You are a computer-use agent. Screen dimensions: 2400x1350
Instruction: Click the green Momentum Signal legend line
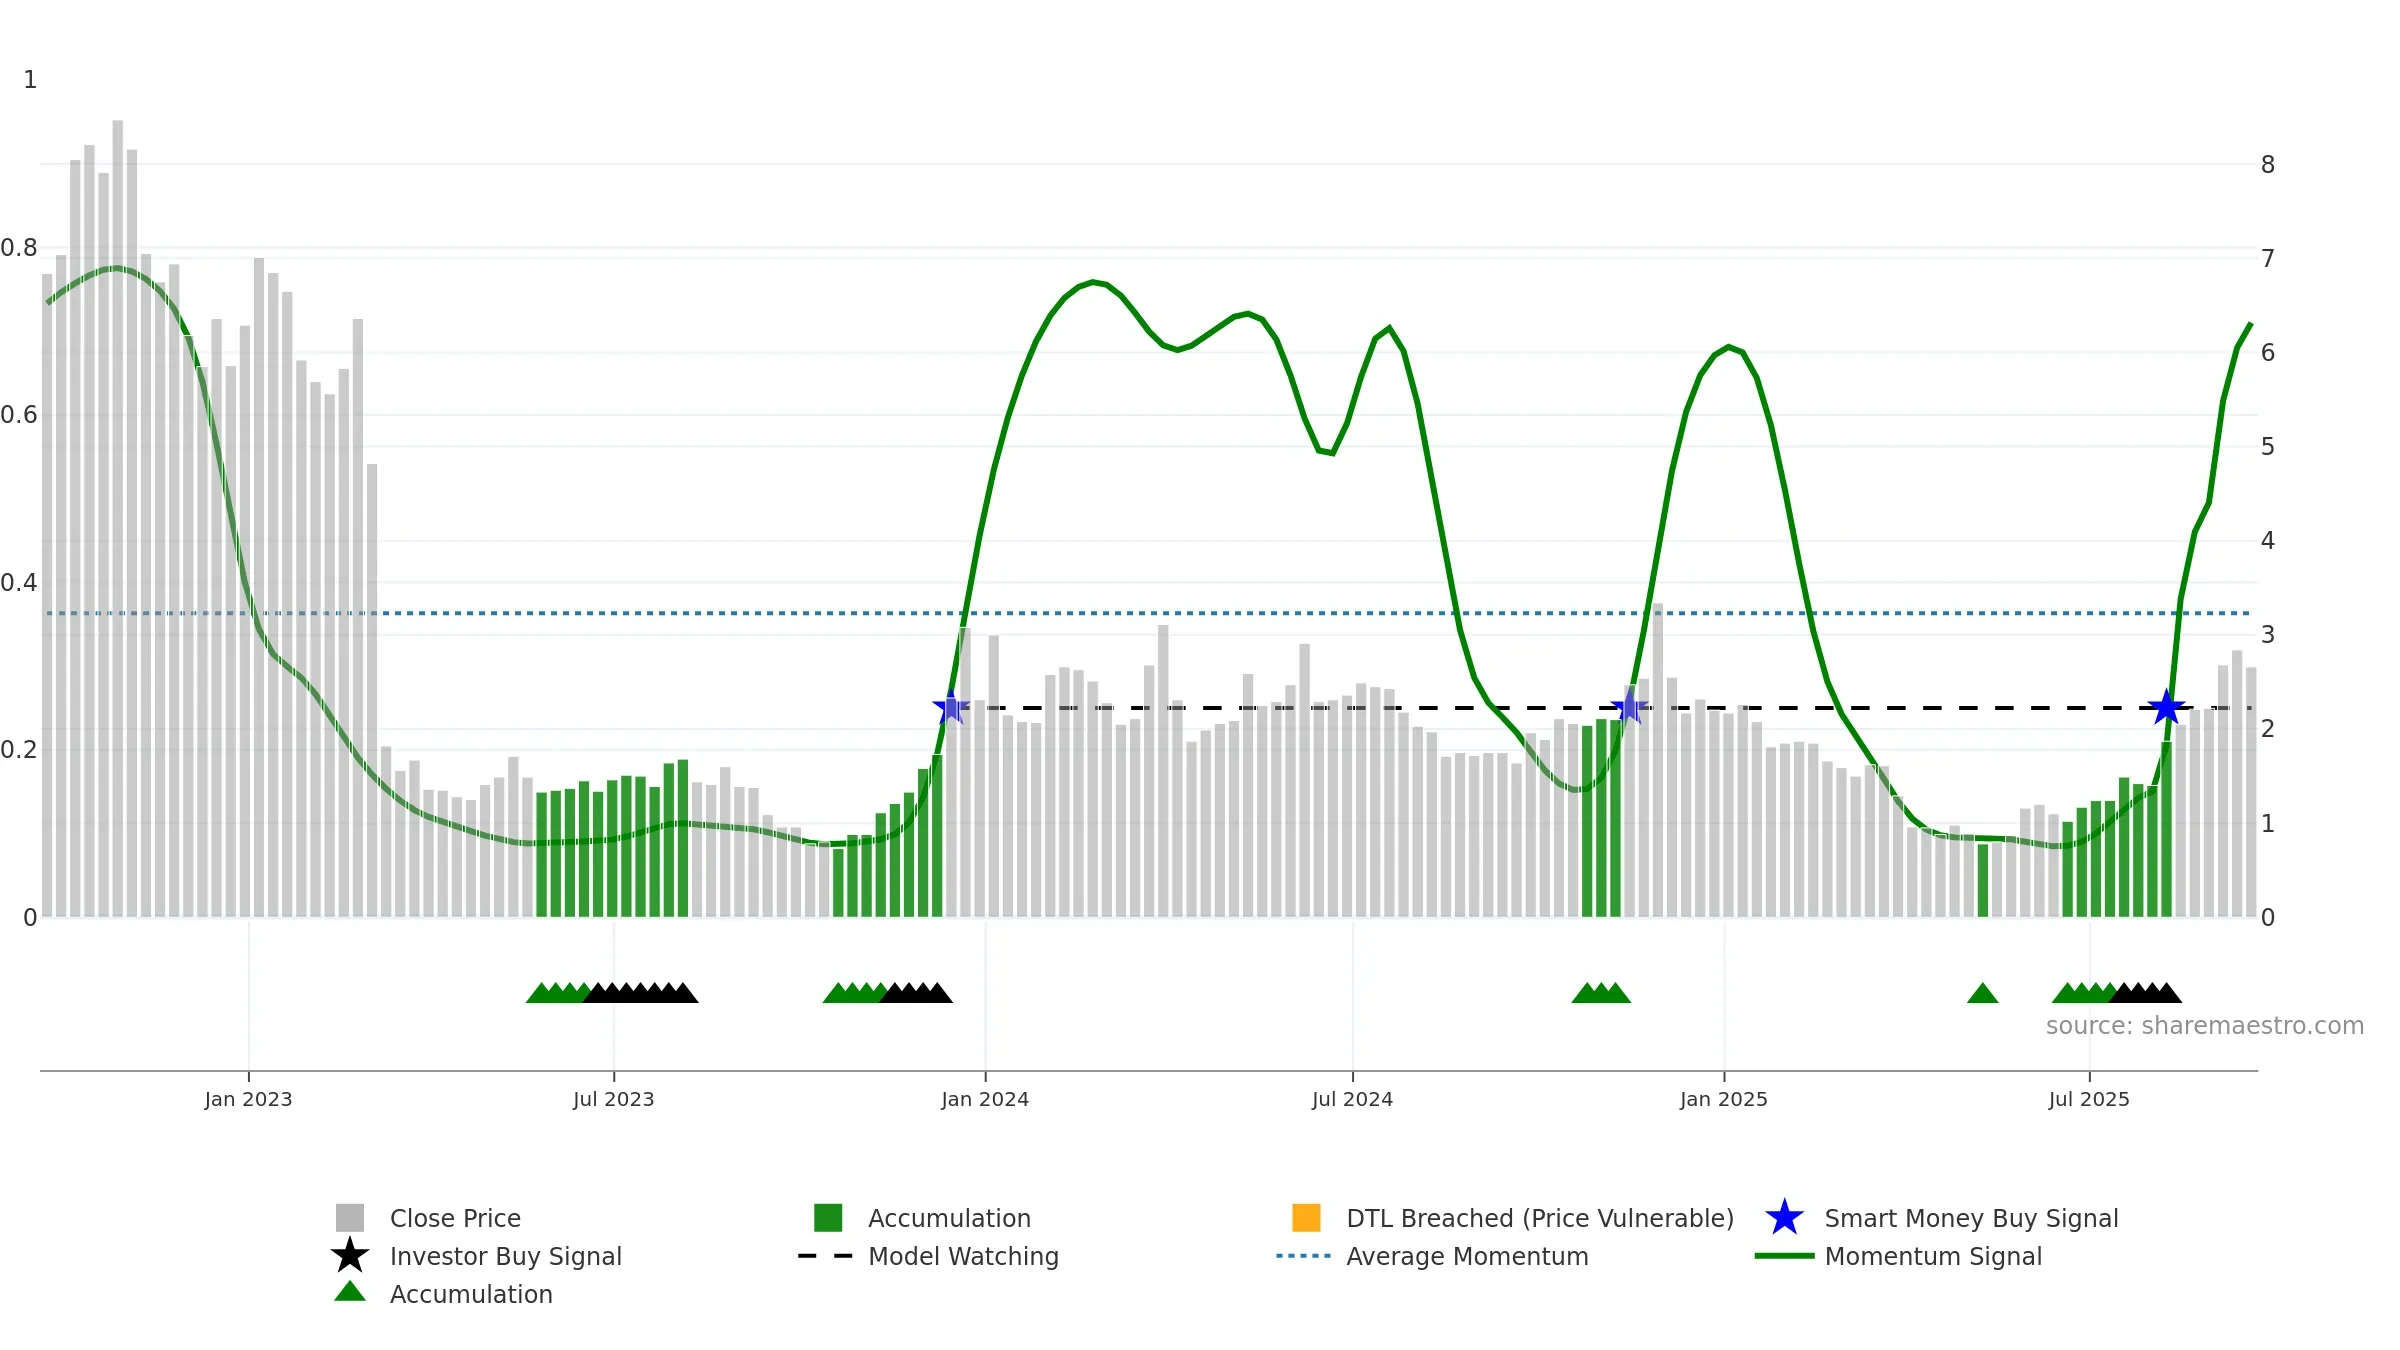click(1784, 1256)
